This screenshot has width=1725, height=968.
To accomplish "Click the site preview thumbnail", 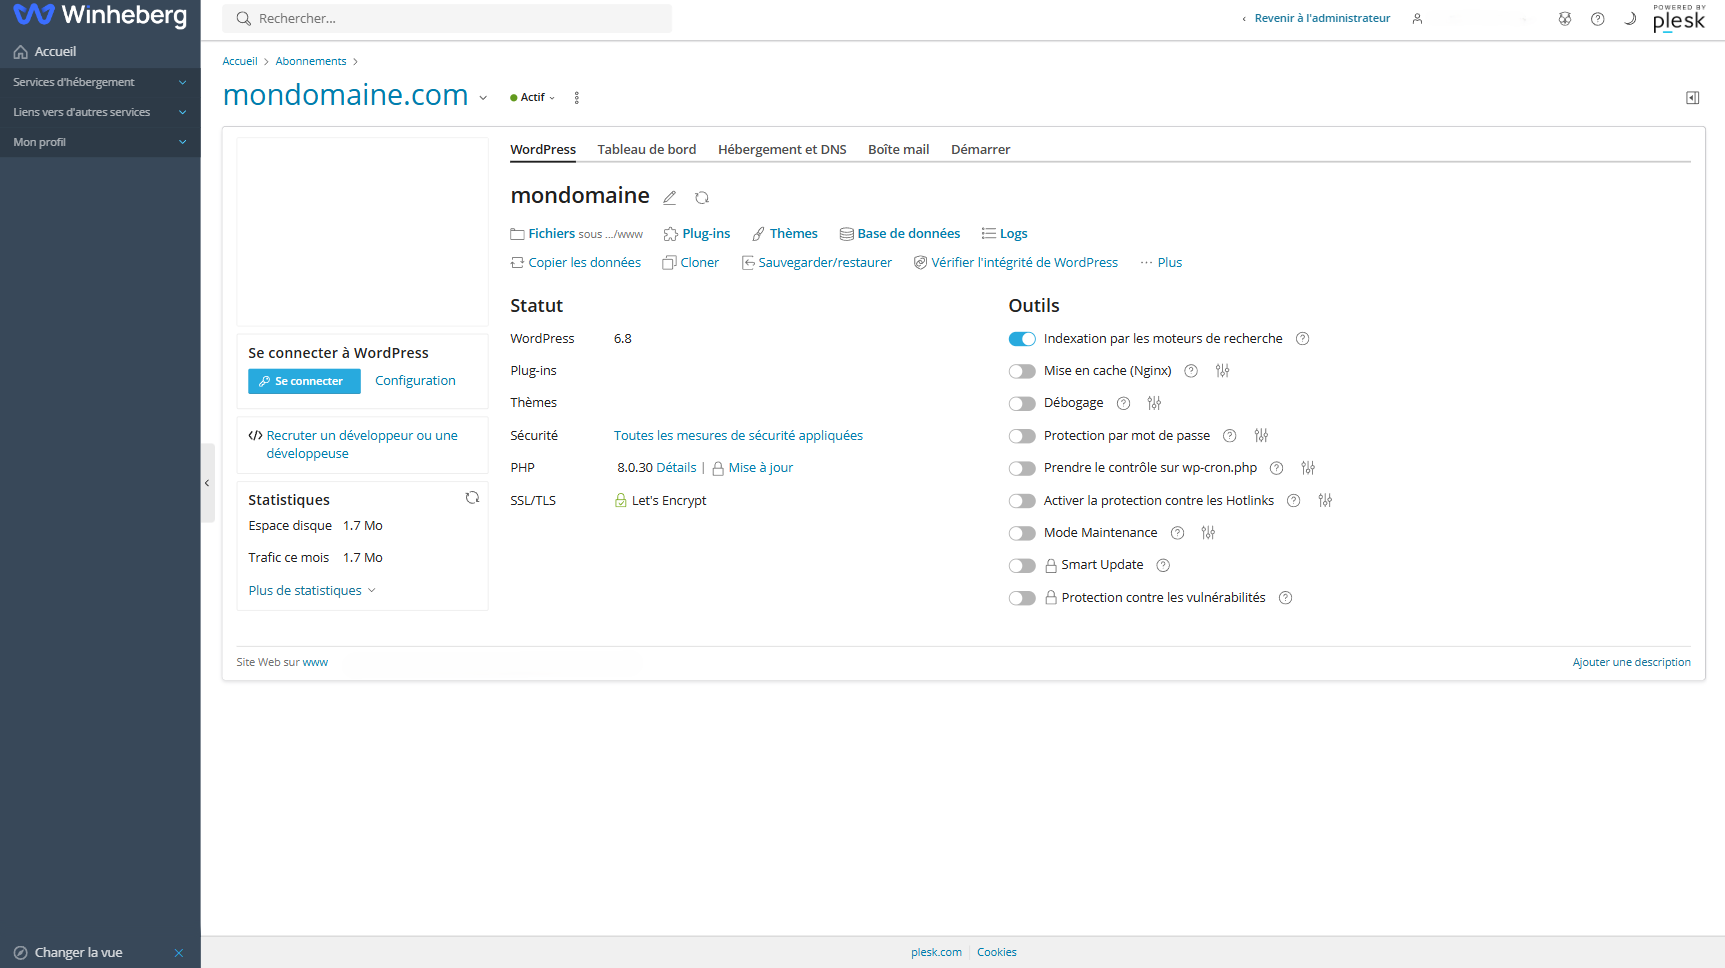I will coord(362,232).
